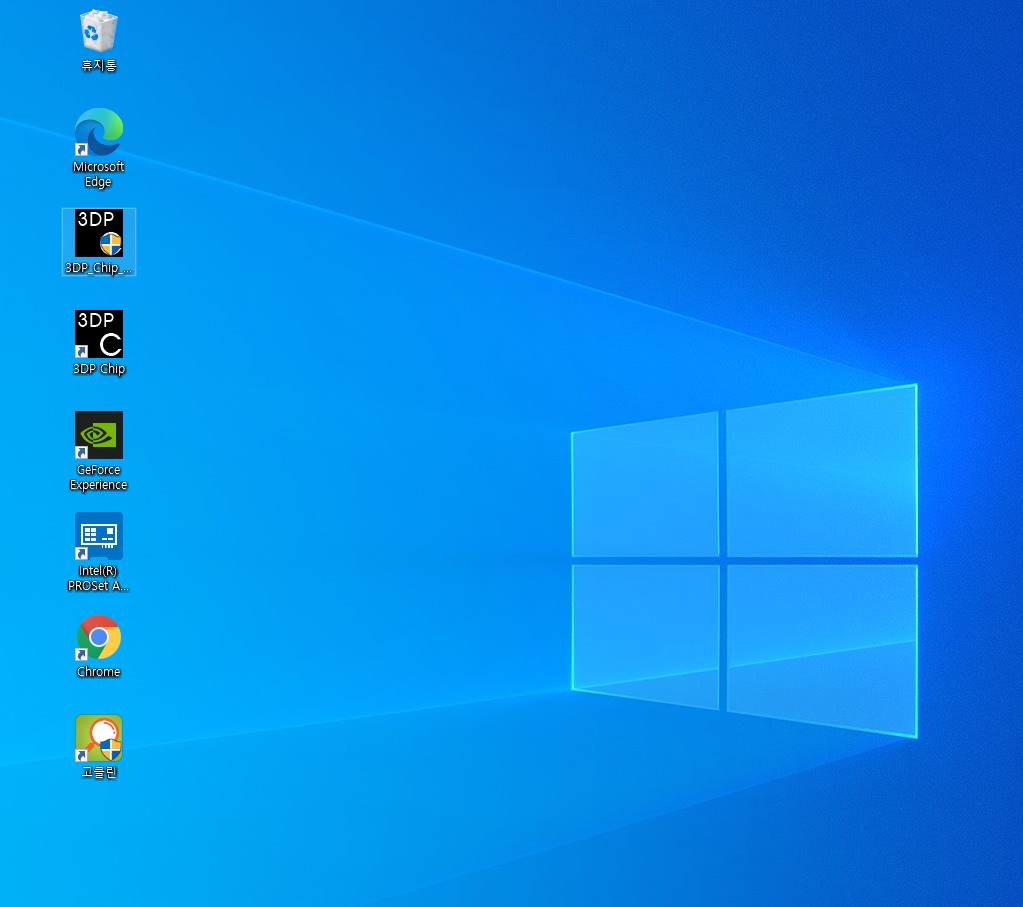Click the '고클린' label text
The width and height of the screenshot is (1023, 907).
pyautogui.click(x=99, y=773)
